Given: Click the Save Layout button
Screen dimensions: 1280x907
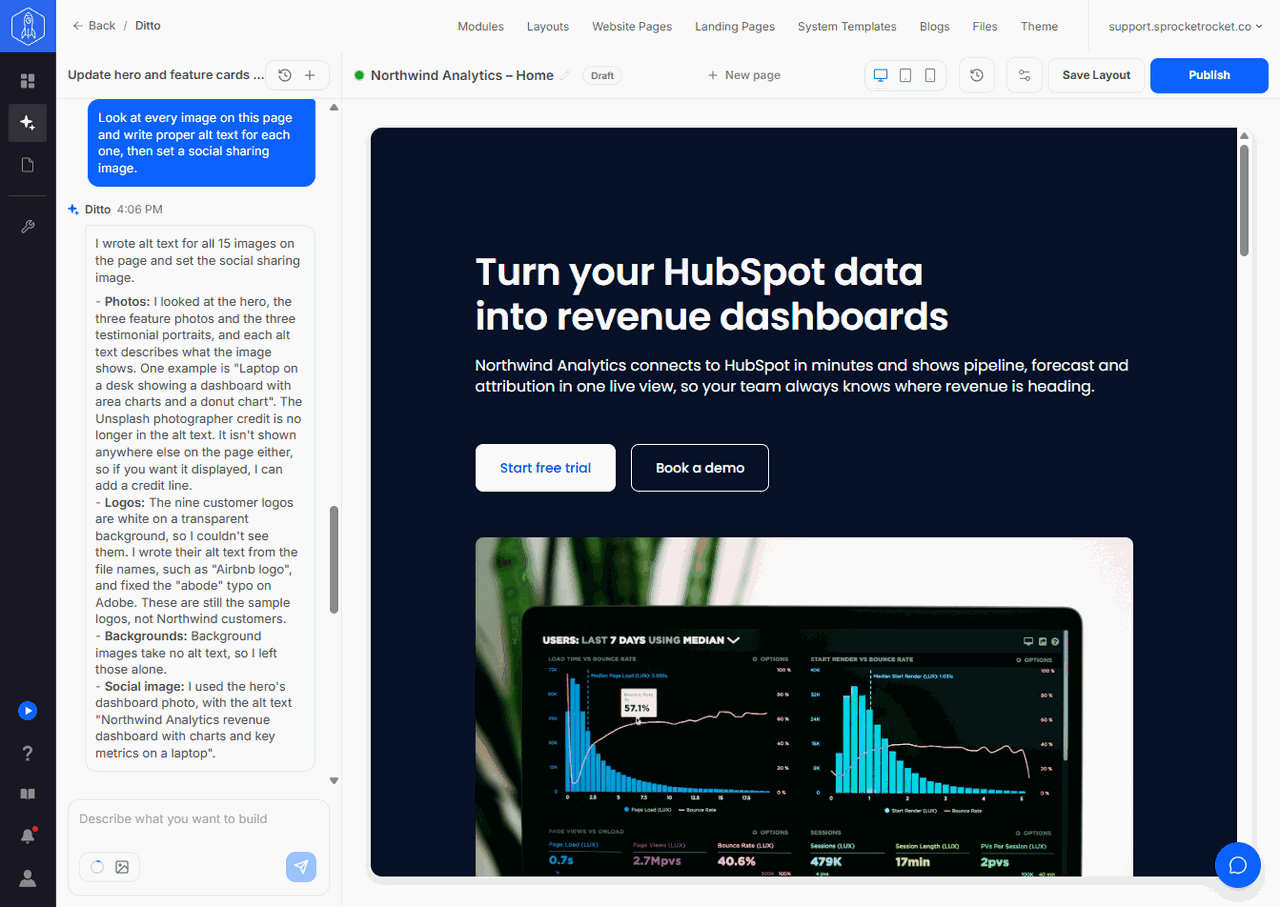Looking at the screenshot, I should (x=1096, y=75).
